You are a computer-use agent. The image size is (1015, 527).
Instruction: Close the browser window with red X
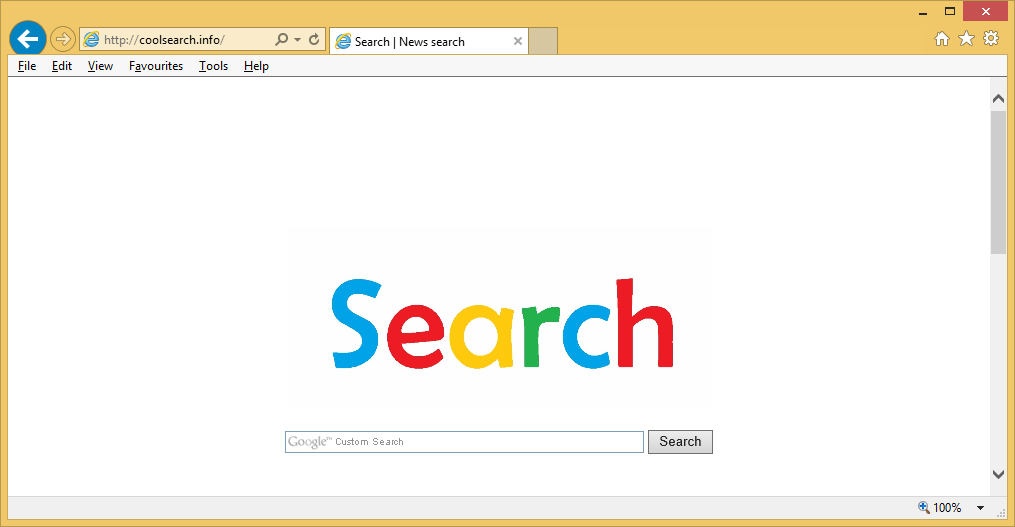pos(986,11)
